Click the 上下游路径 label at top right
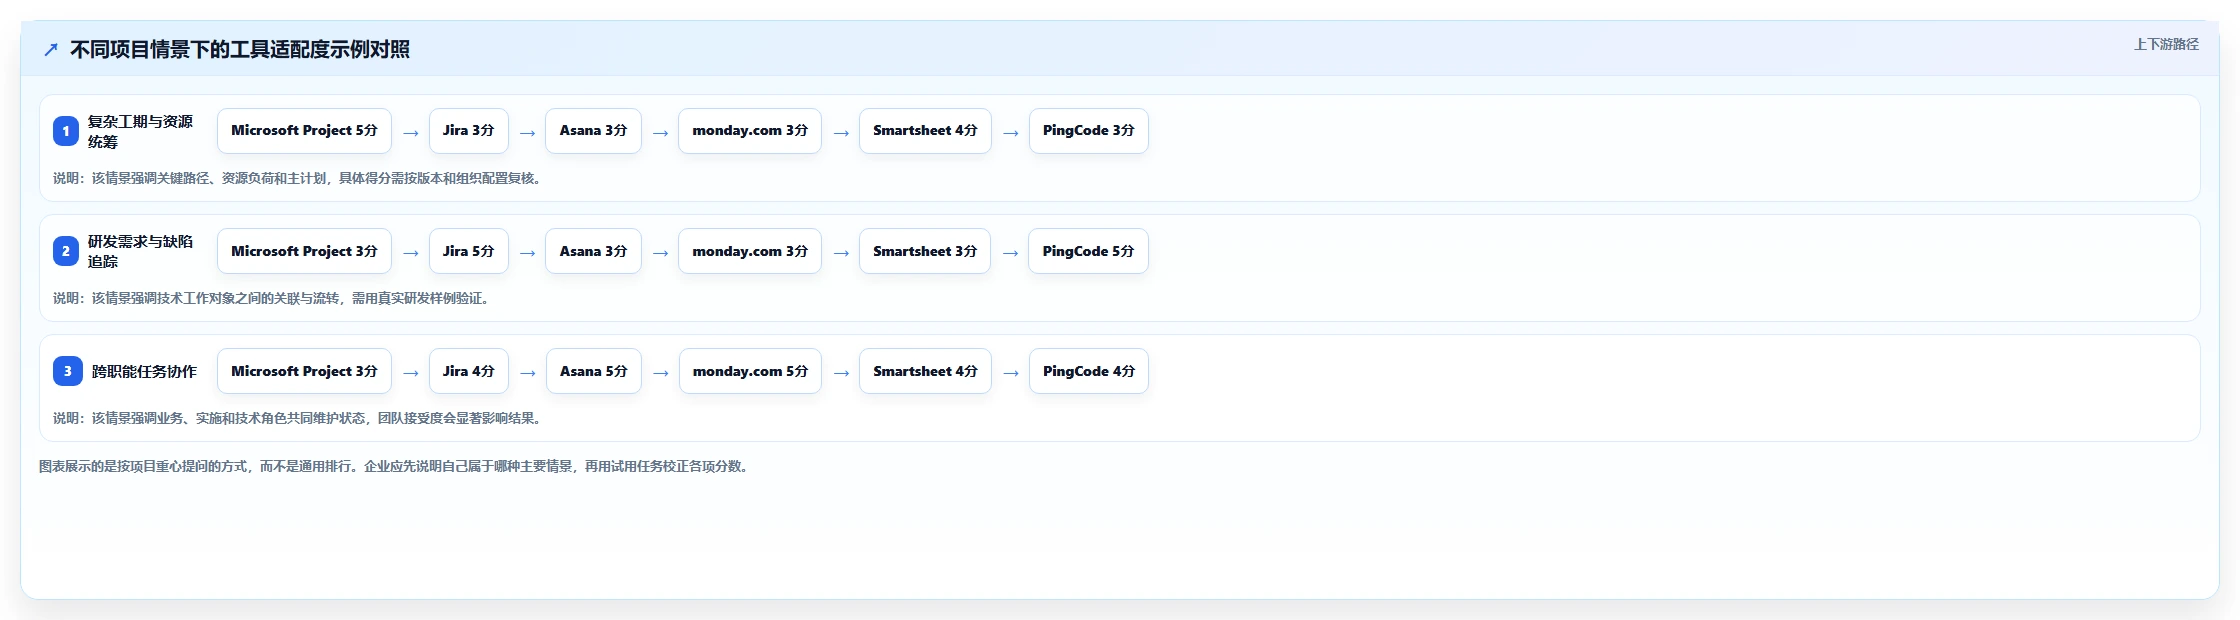Screen dimensions: 2240x620 2166,44
